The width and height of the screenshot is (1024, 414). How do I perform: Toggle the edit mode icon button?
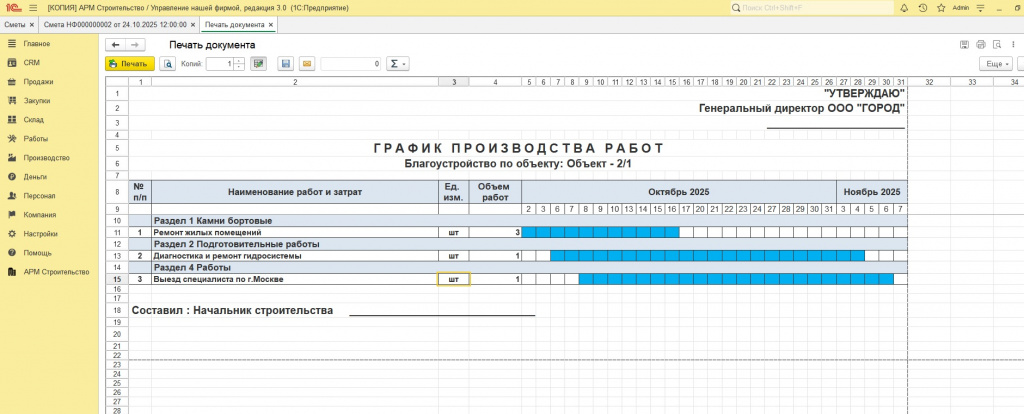click(259, 64)
